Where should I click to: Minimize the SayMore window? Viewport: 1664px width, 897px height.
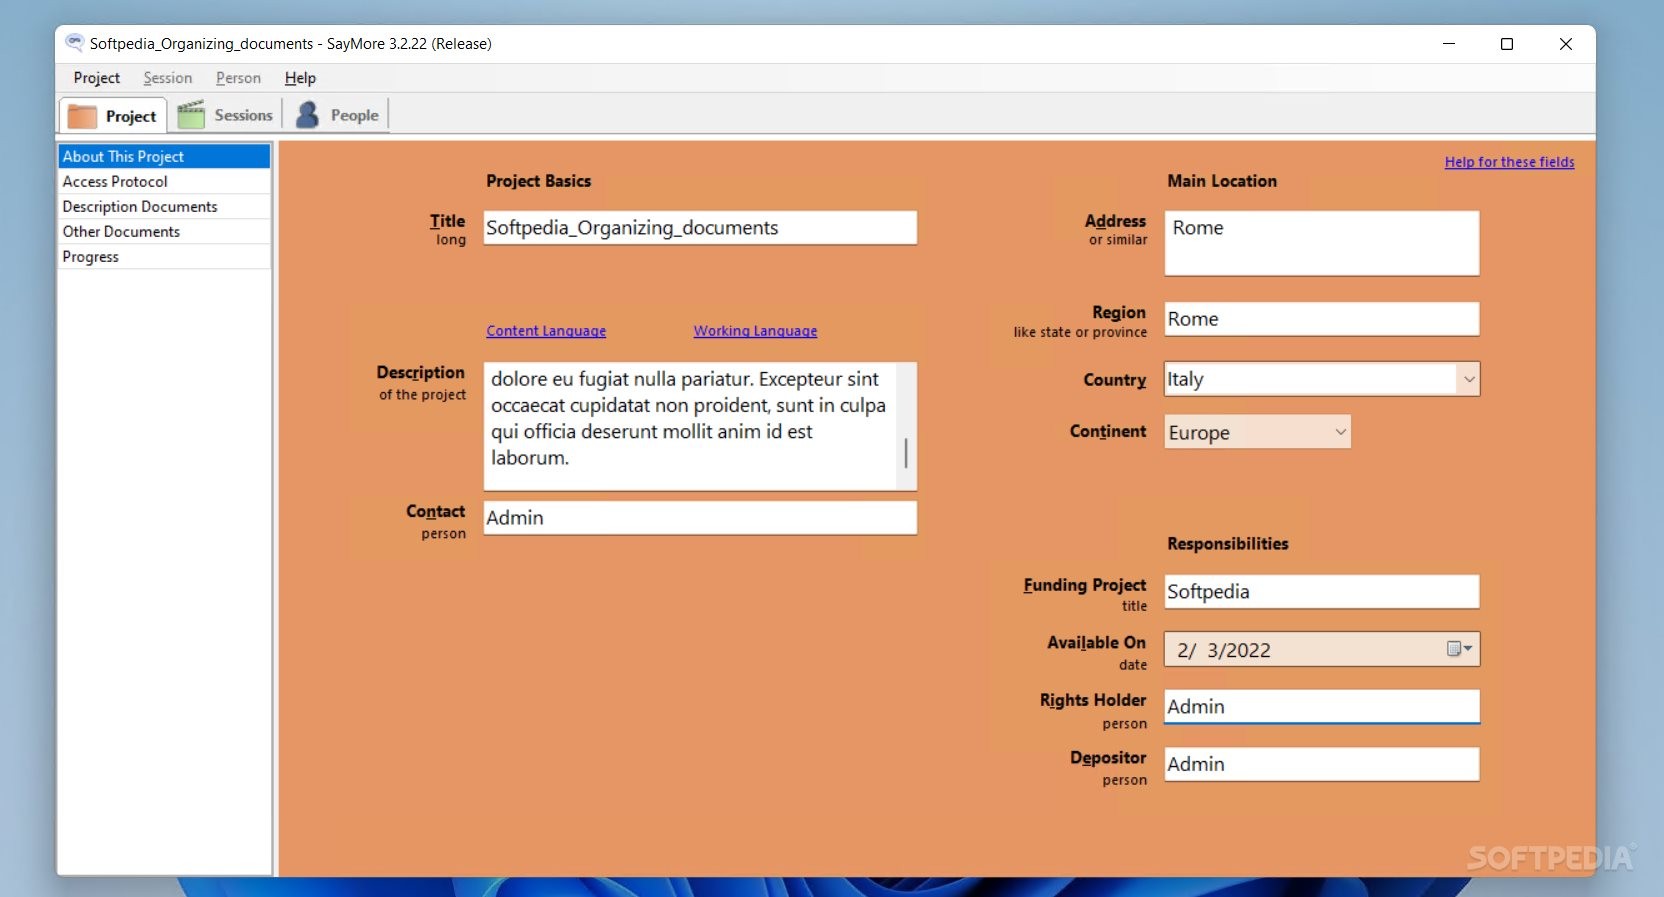(x=1449, y=44)
